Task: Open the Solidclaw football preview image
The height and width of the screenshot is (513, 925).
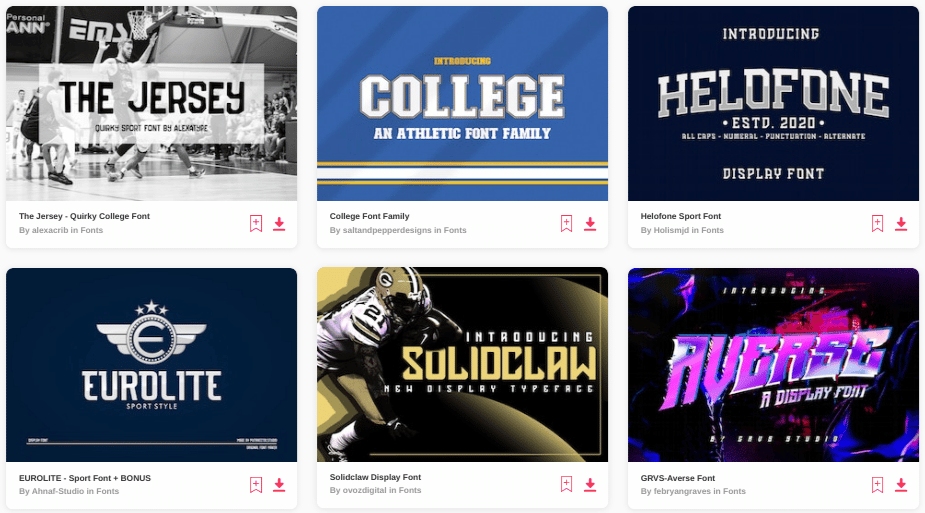Action: point(462,364)
